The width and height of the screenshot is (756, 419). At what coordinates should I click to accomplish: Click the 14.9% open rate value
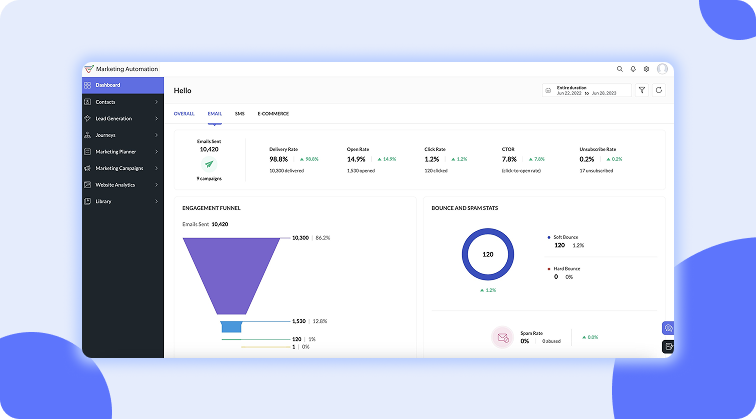point(356,159)
